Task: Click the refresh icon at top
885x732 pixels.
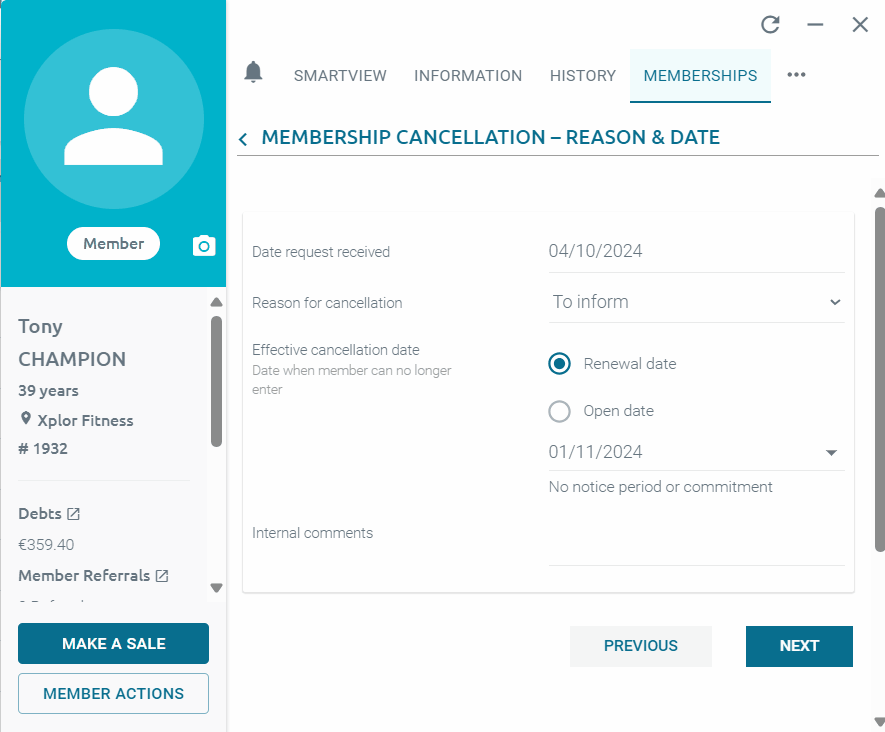Action: 770,25
